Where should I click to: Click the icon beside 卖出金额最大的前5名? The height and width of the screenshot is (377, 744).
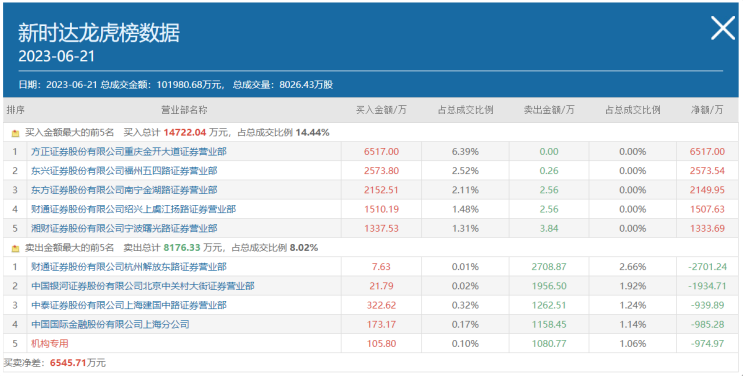[15, 248]
